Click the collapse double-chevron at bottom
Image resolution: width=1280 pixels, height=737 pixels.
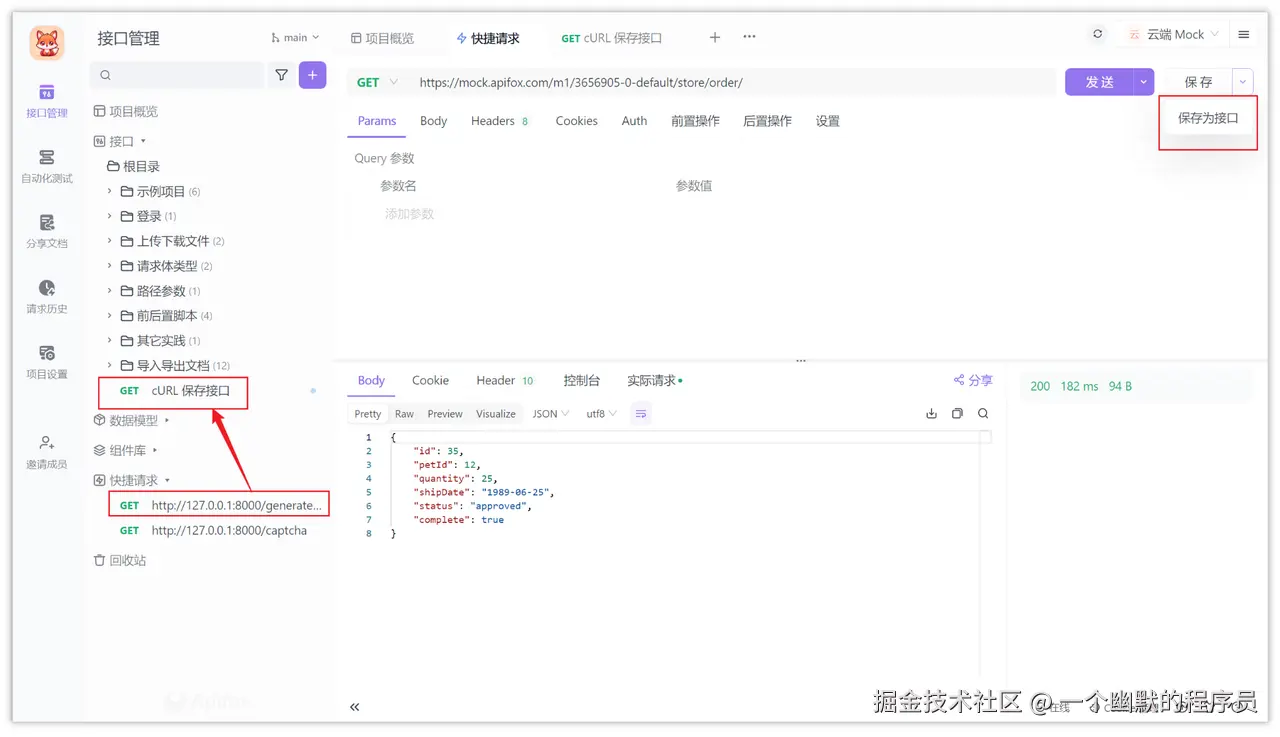coord(355,707)
